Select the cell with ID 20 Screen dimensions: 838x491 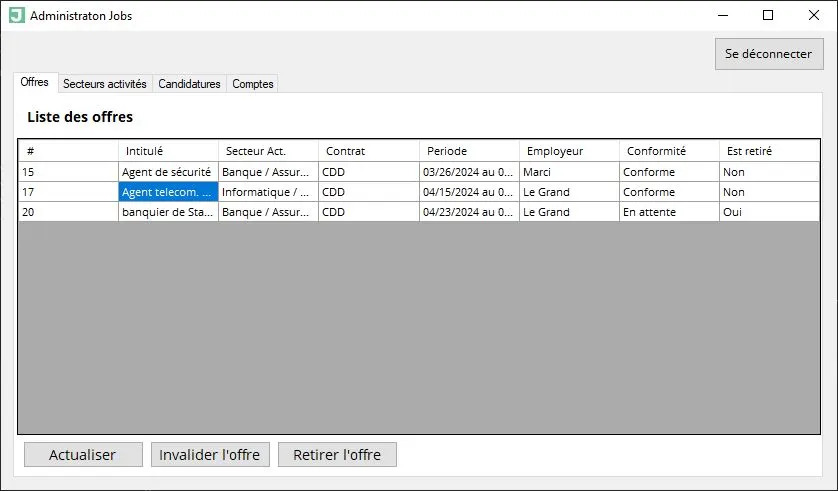coord(68,212)
